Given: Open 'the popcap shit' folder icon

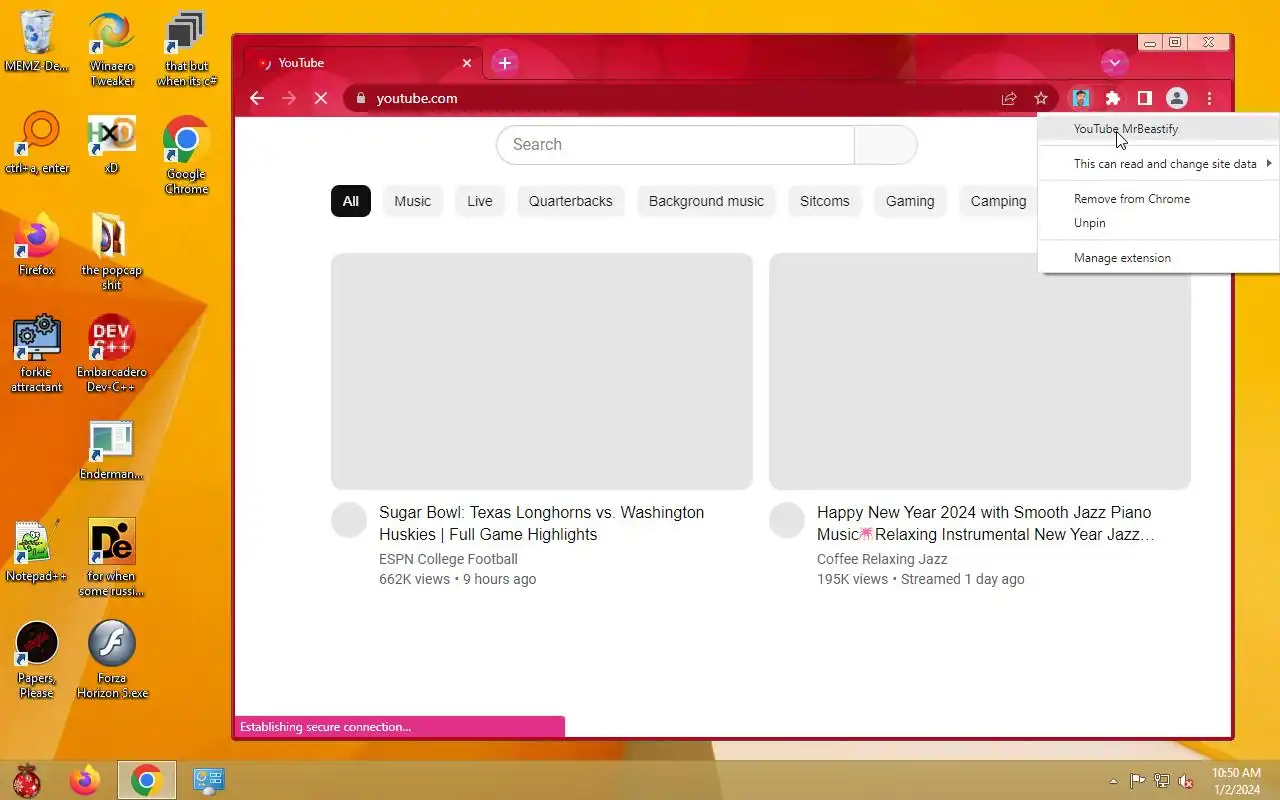Looking at the screenshot, I should point(112,236).
